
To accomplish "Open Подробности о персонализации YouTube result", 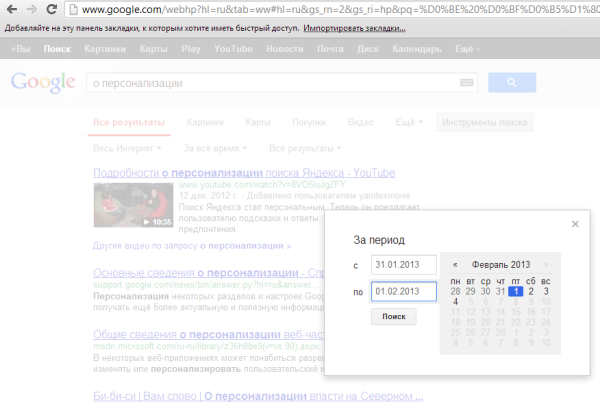I will click(x=244, y=173).
